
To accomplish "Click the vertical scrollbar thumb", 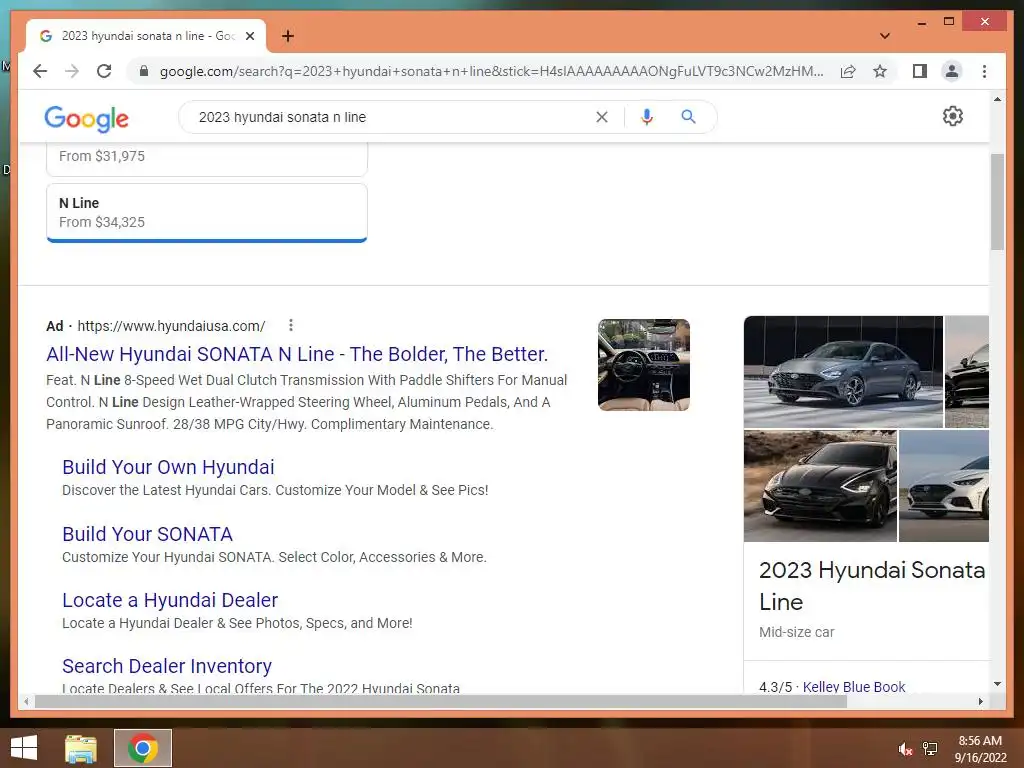I will point(997,202).
